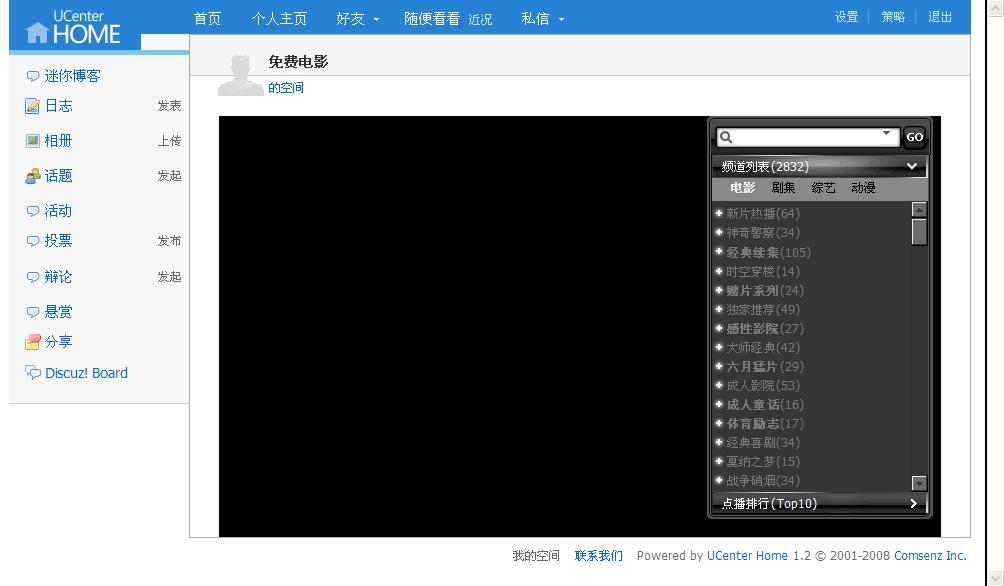Open 设置 link at top right

(846, 17)
